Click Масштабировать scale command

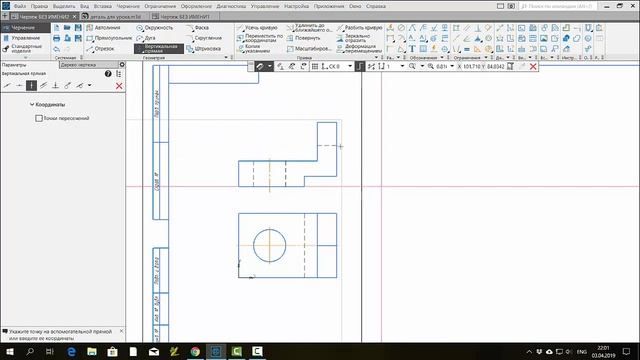coord(309,49)
